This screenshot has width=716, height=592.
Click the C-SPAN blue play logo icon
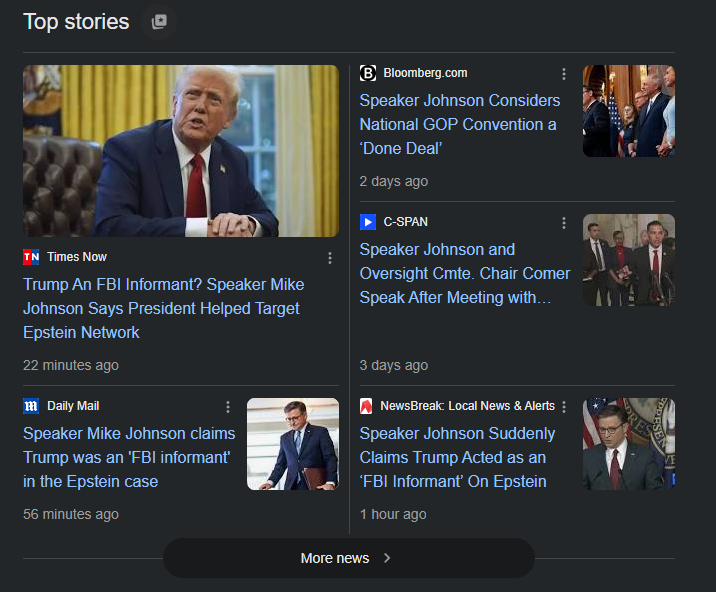(368, 222)
